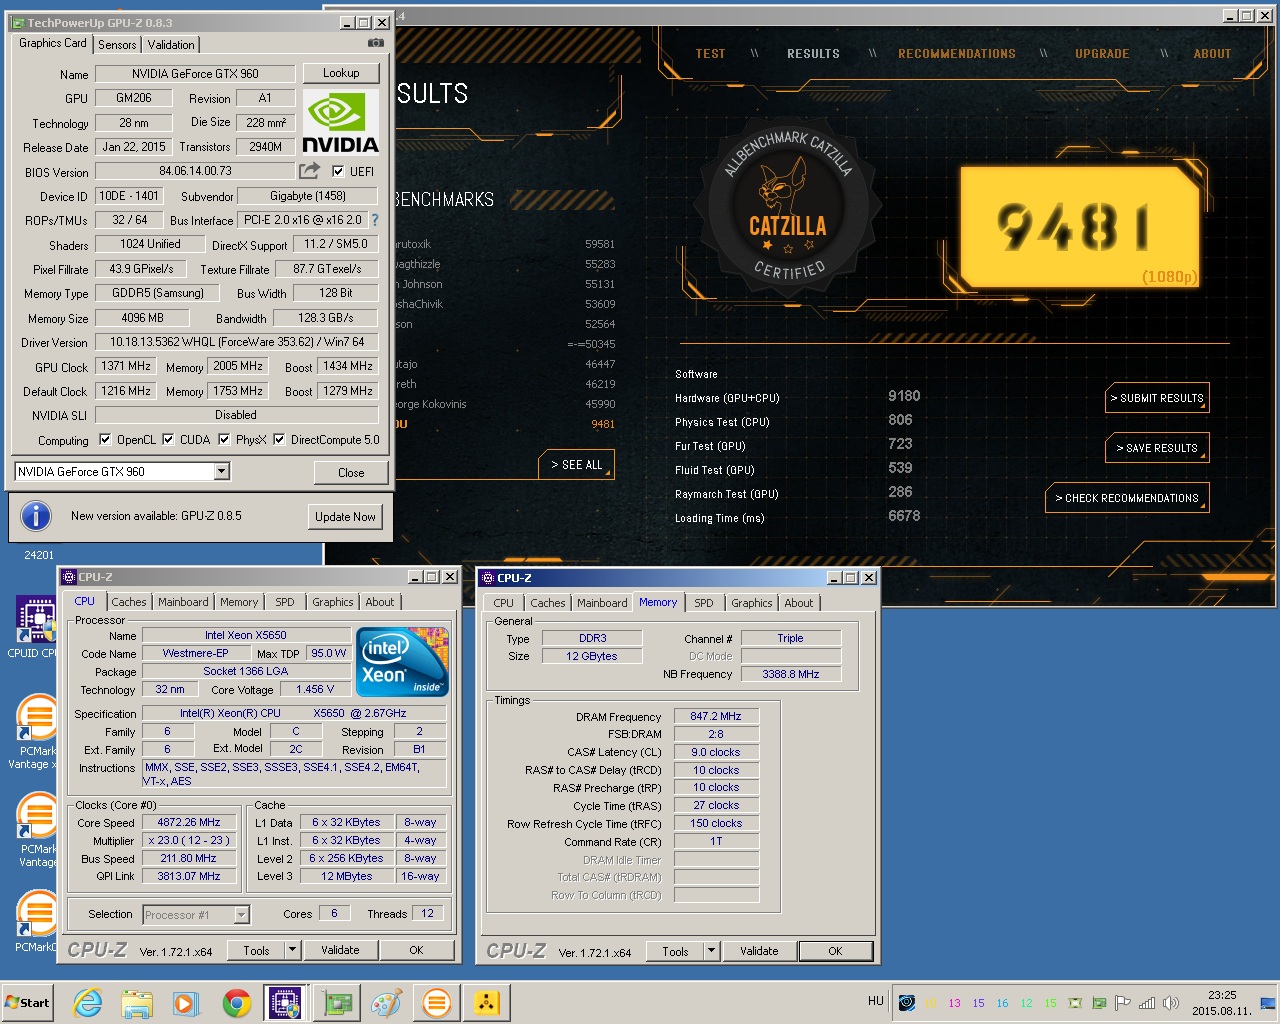Click the network signal tray icon

pyautogui.click(x=1147, y=1003)
